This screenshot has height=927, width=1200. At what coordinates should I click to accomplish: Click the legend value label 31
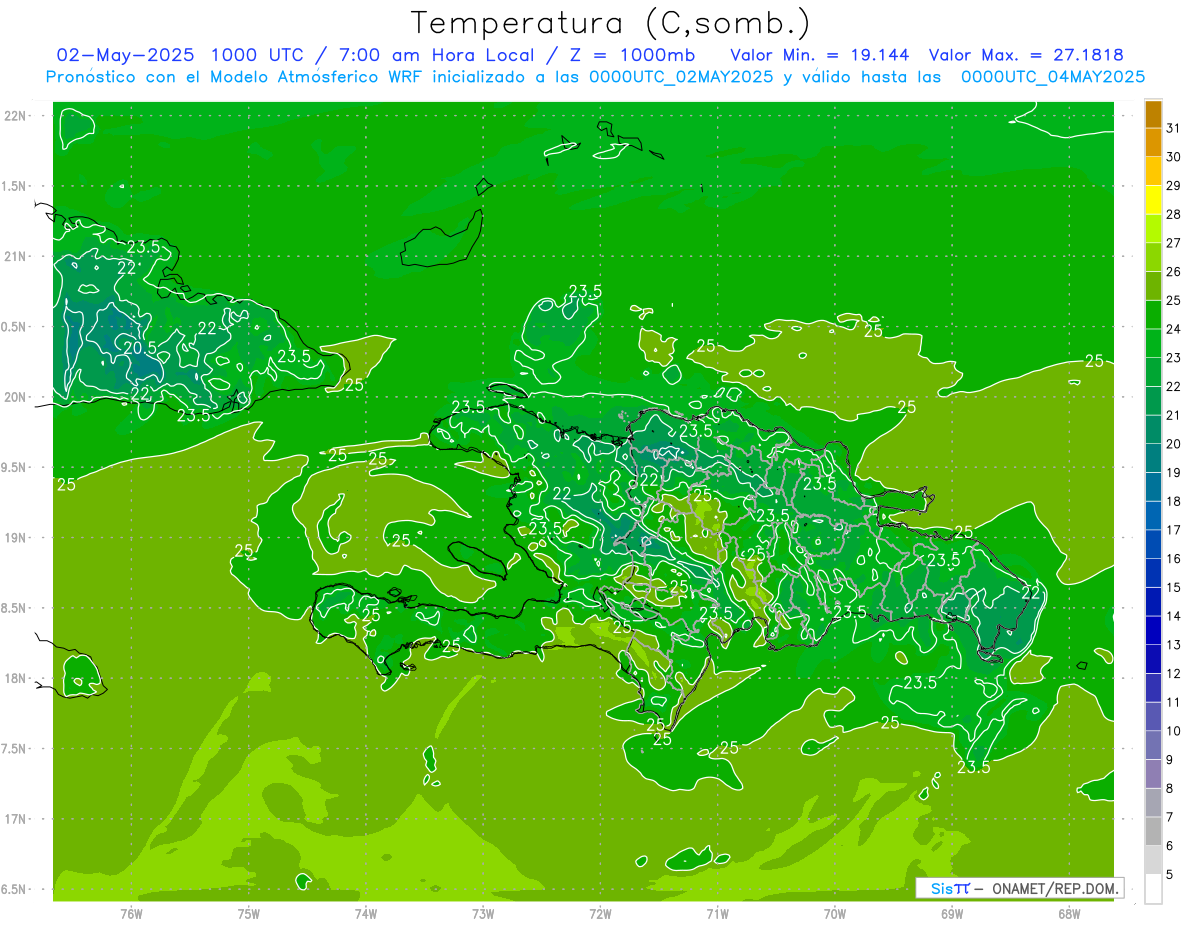pos(1174,128)
